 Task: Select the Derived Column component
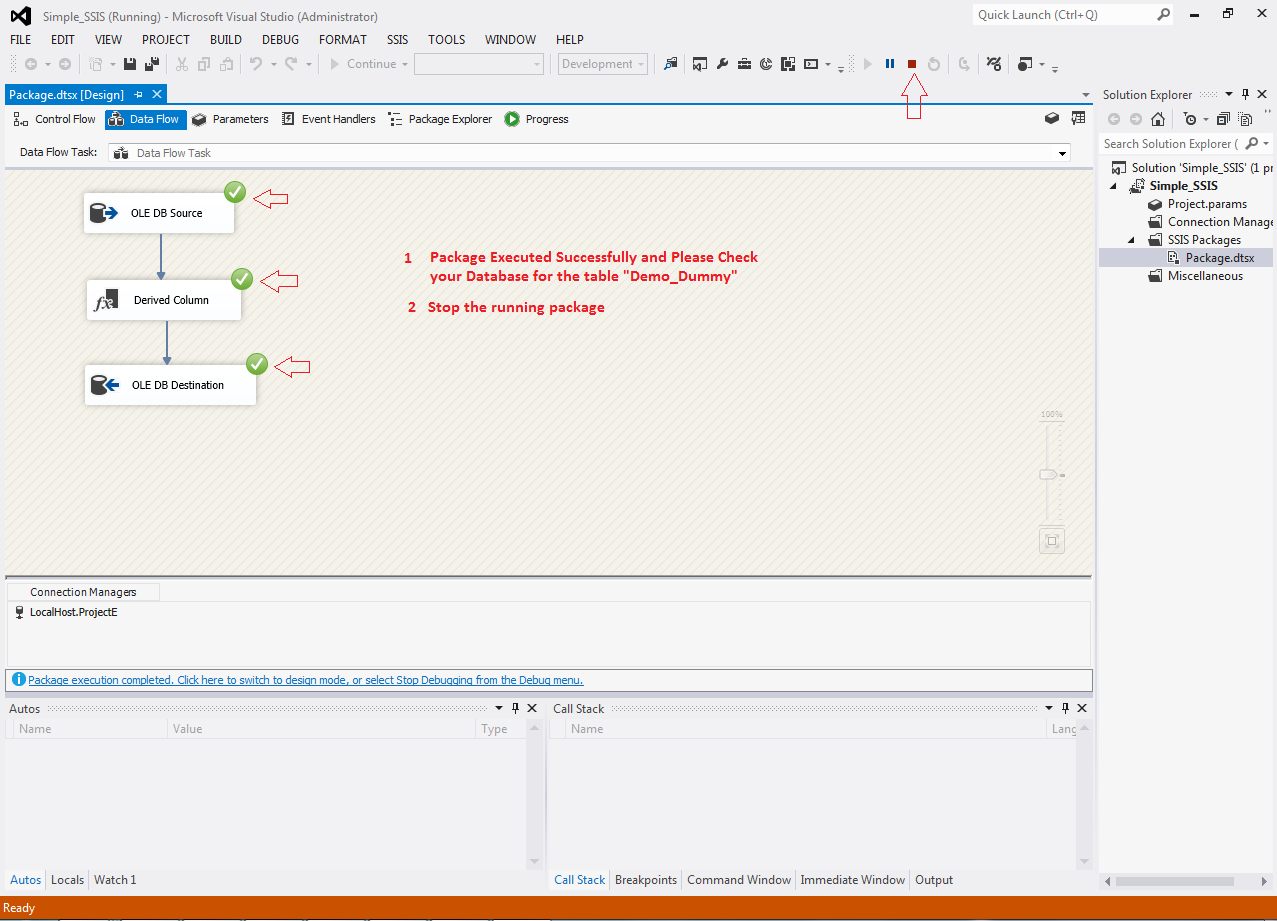pos(164,300)
